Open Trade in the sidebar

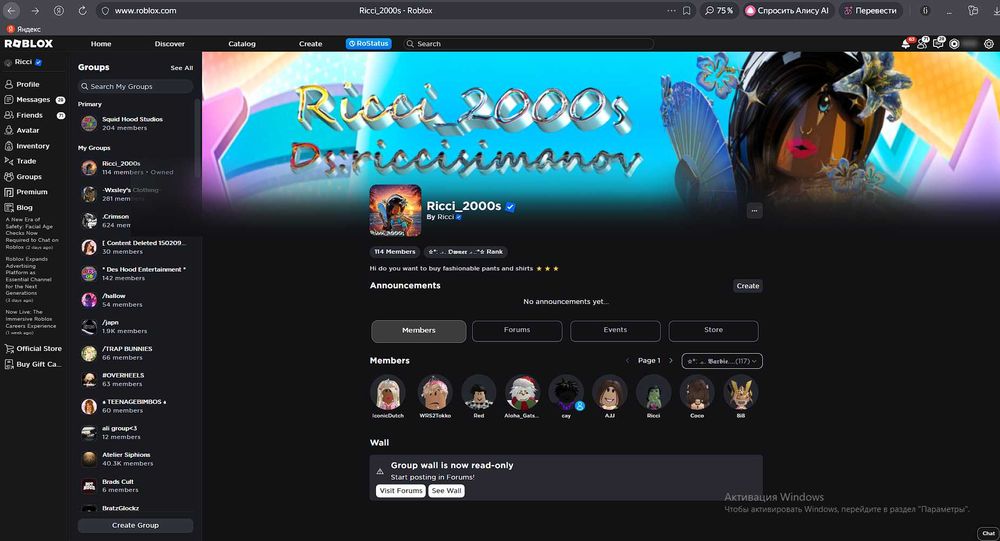(x=20, y=161)
